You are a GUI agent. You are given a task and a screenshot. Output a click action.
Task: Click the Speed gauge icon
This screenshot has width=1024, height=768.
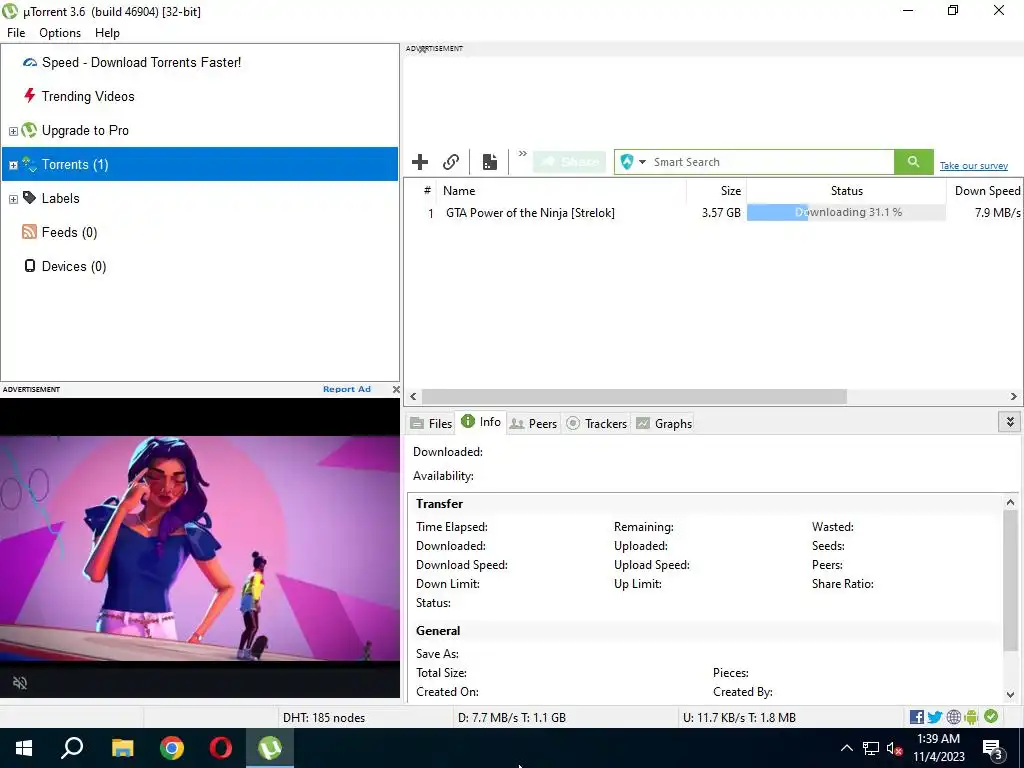[29, 63]
